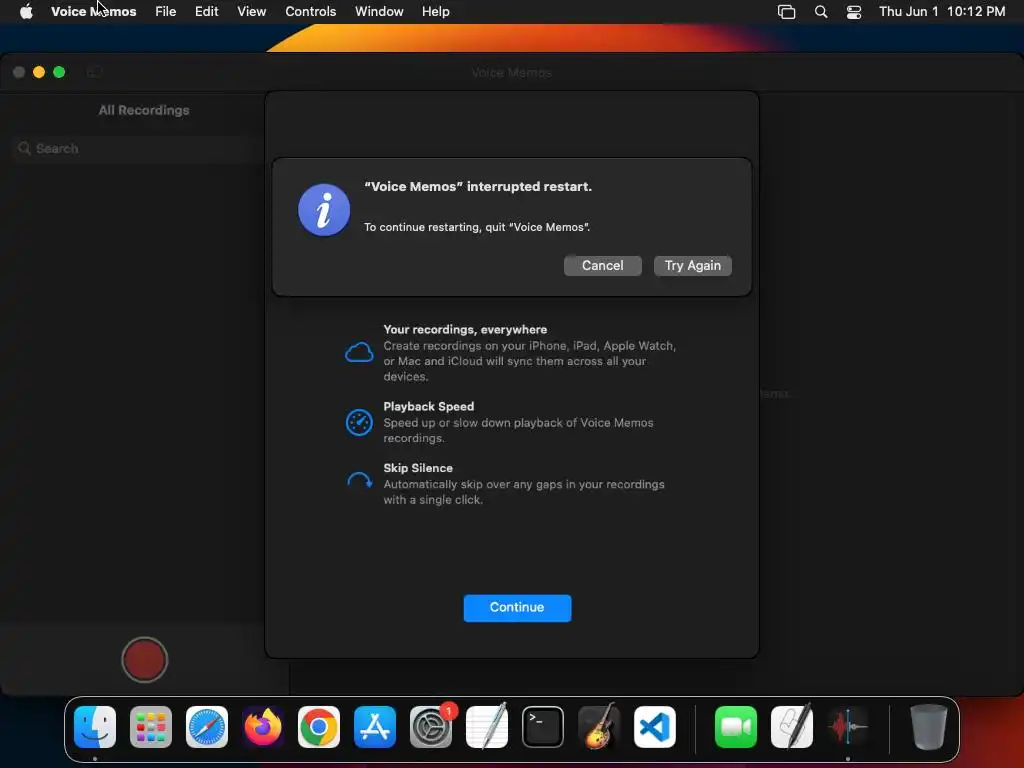
Task: Click the Cancel button in restart dialog
Action: click(x=602, y=266)
